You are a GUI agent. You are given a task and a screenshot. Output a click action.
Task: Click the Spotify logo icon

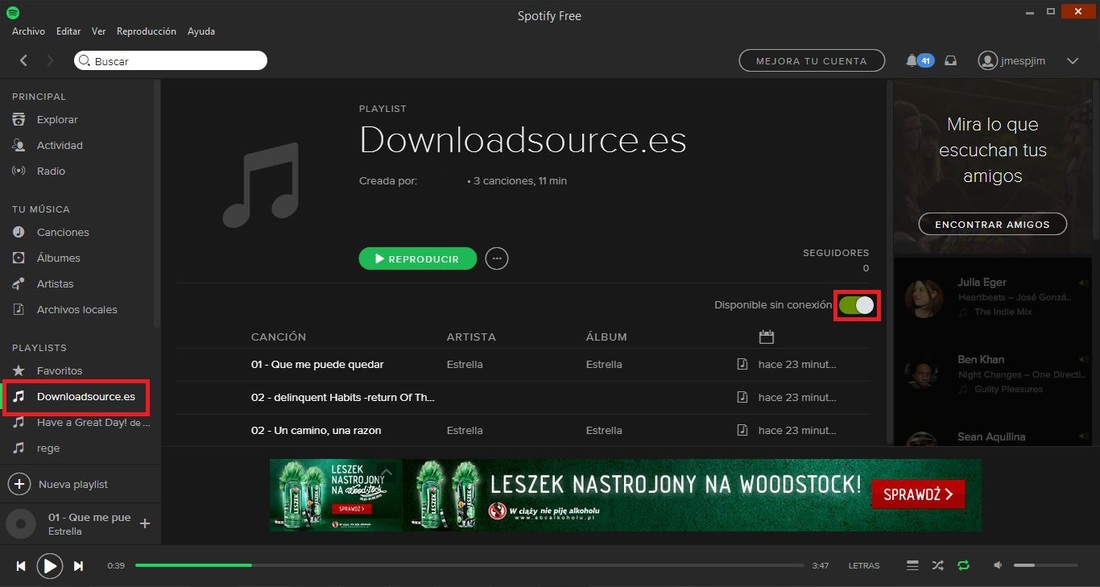tap(13, 13)
